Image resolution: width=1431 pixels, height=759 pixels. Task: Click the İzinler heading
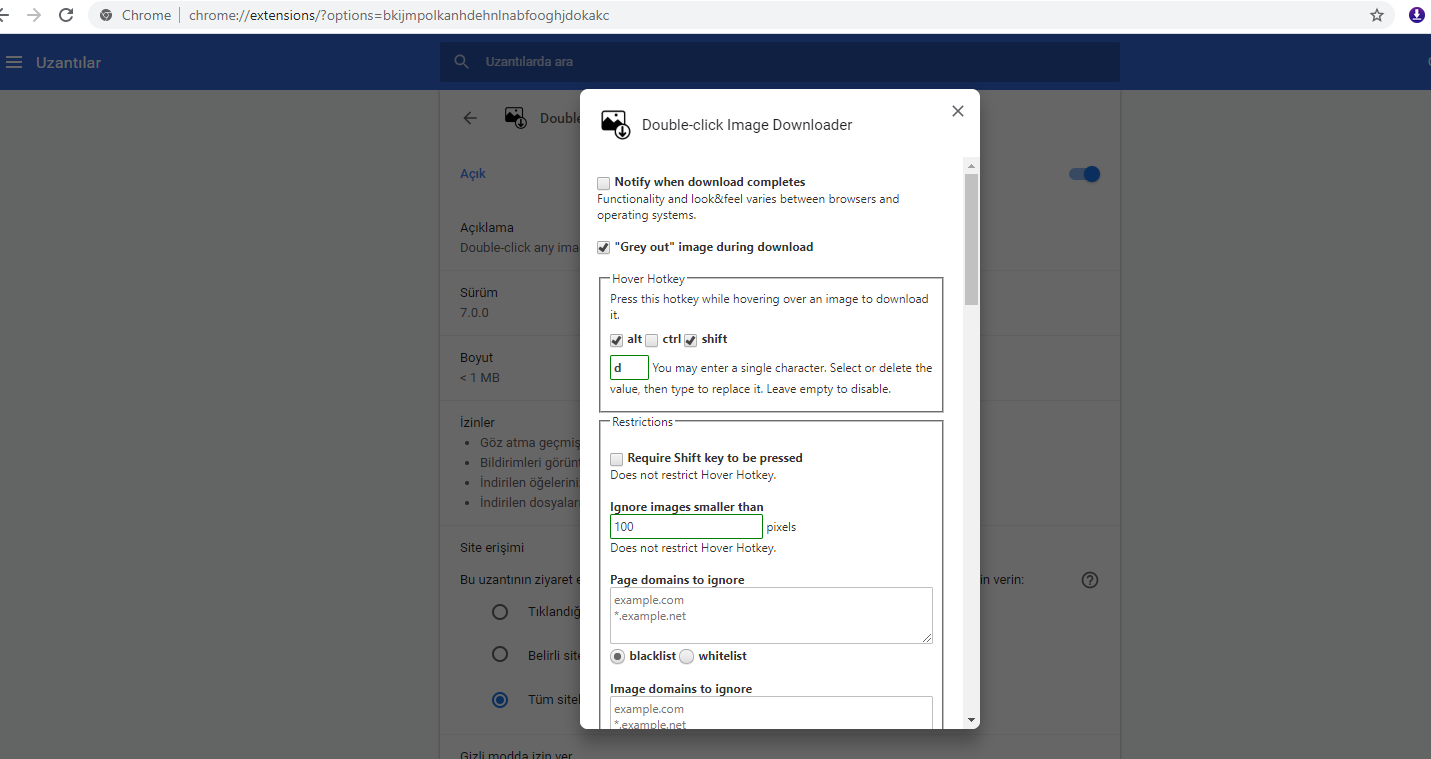click(477, 423)
